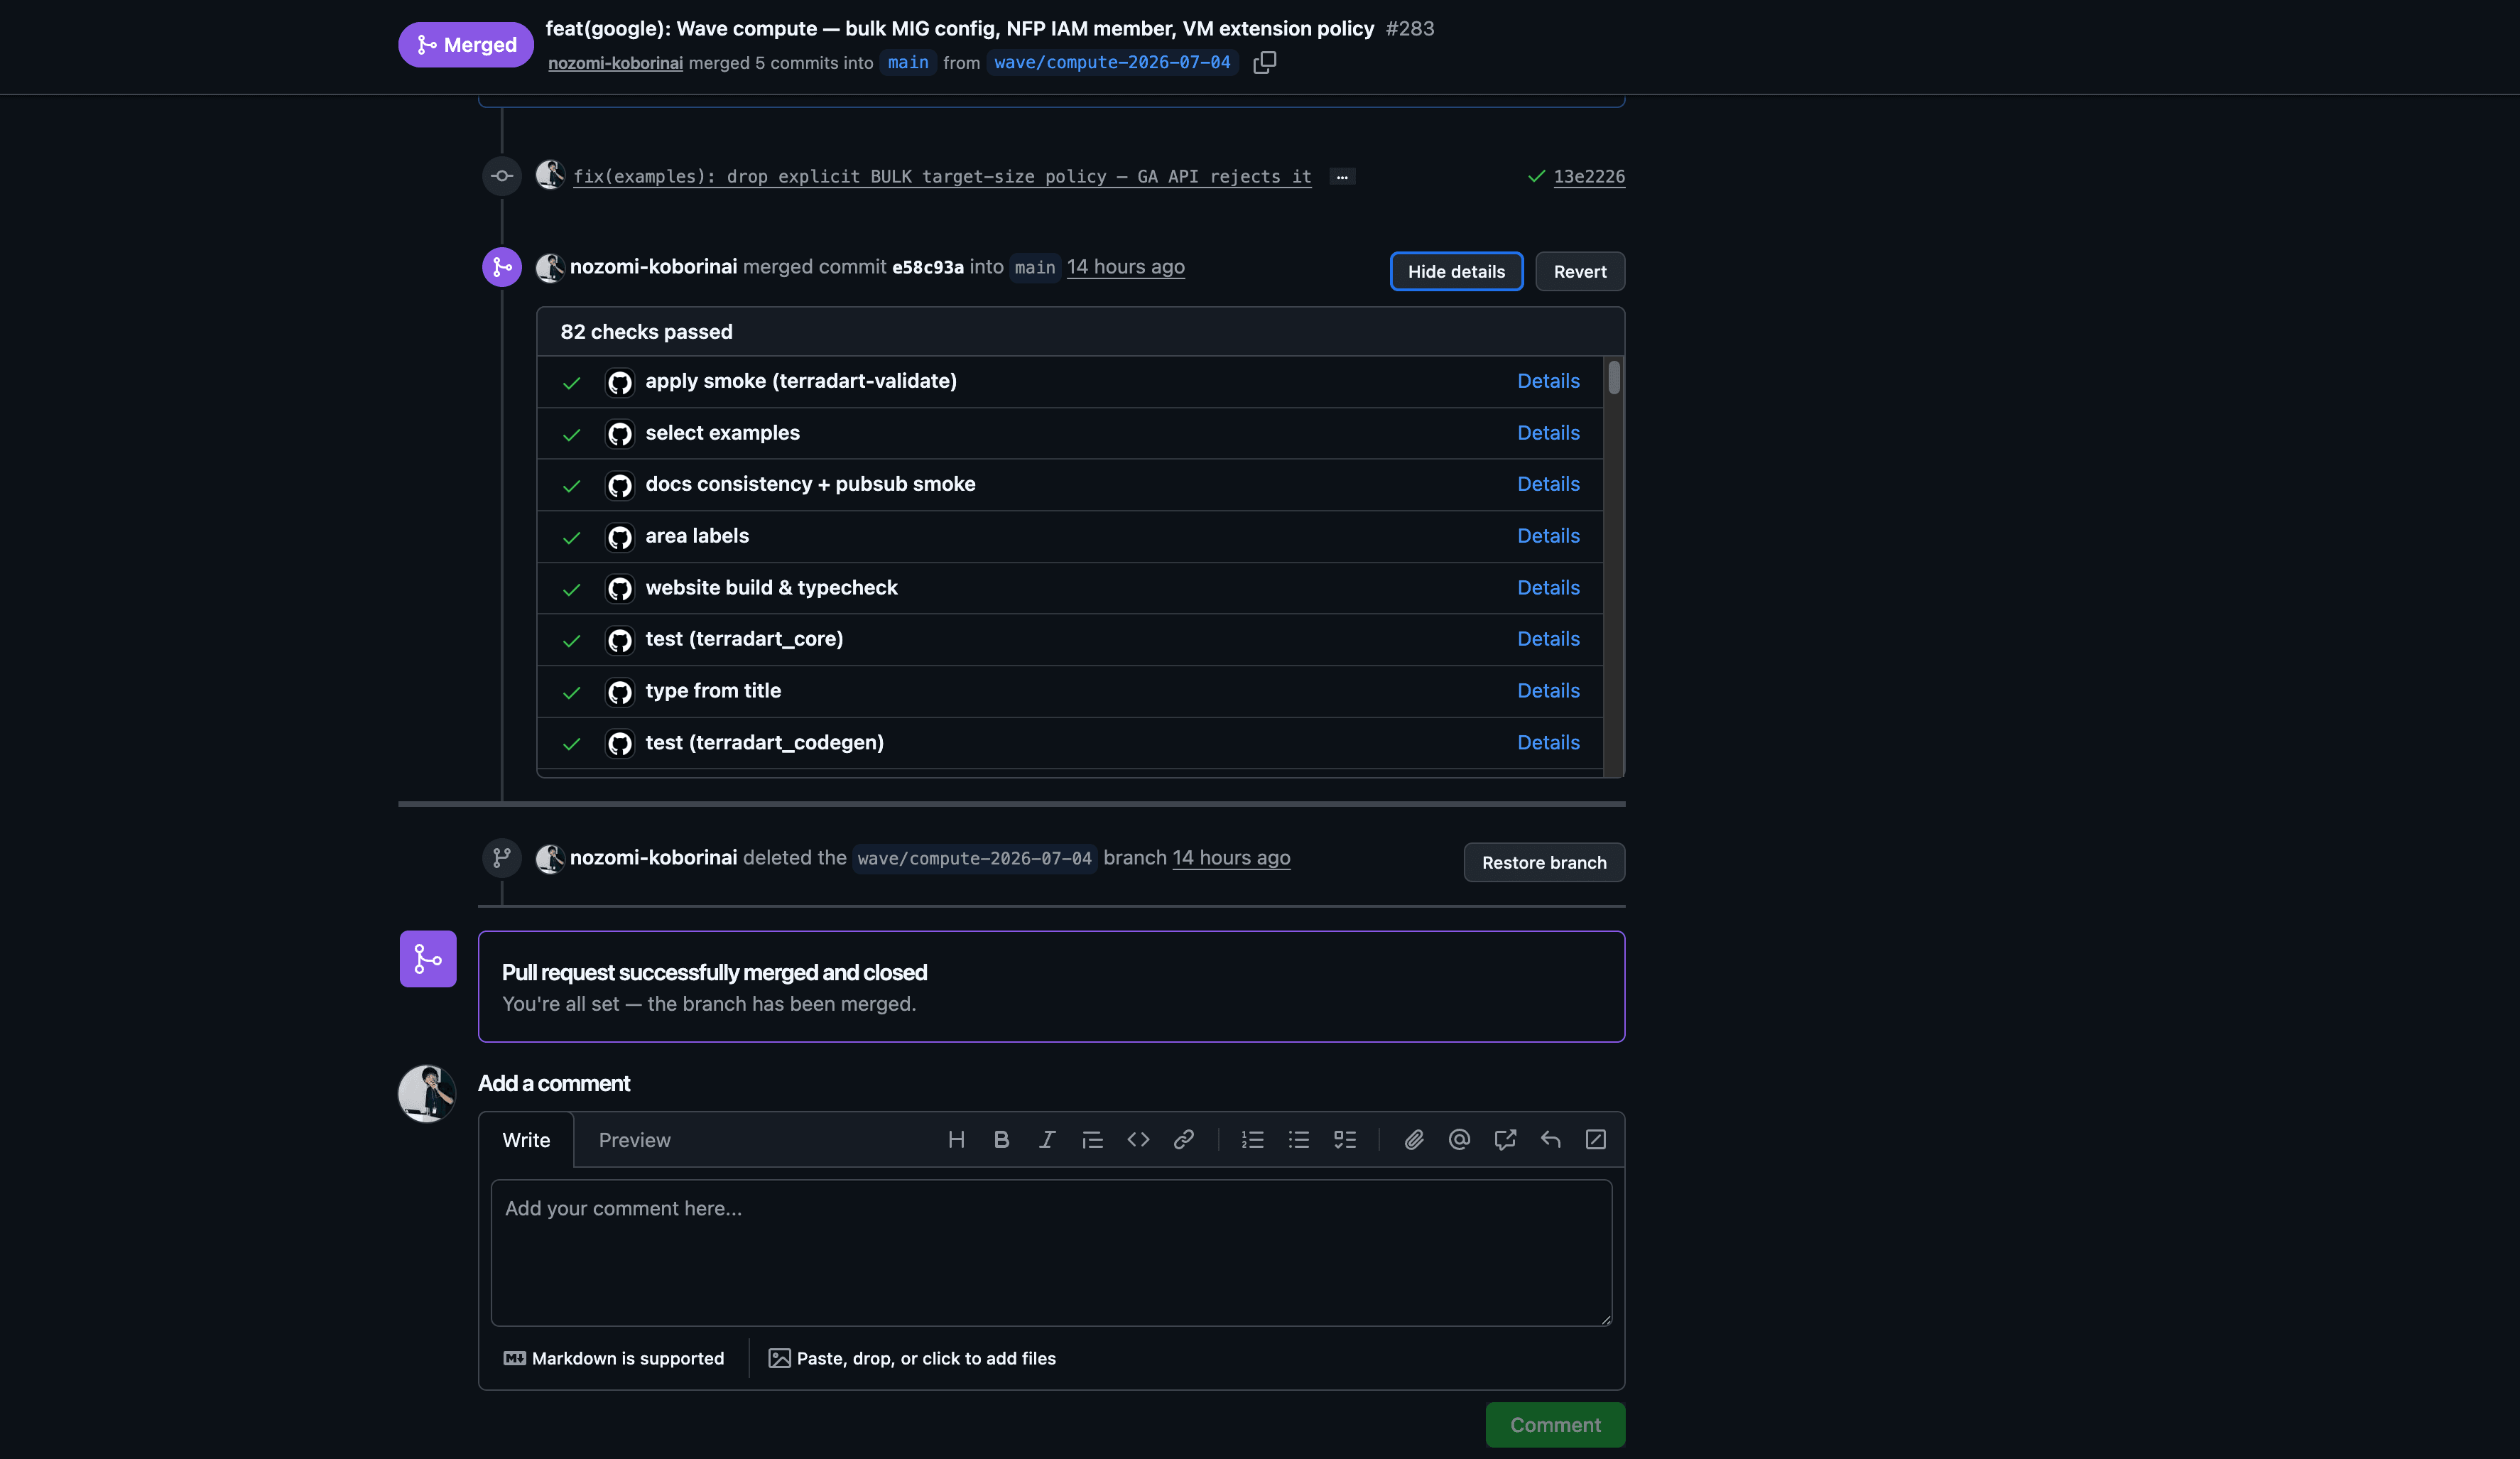The height and width of the screenshot is (1459, 2520).
Task: Open Details for area labels check
Action: point(1548,536)
